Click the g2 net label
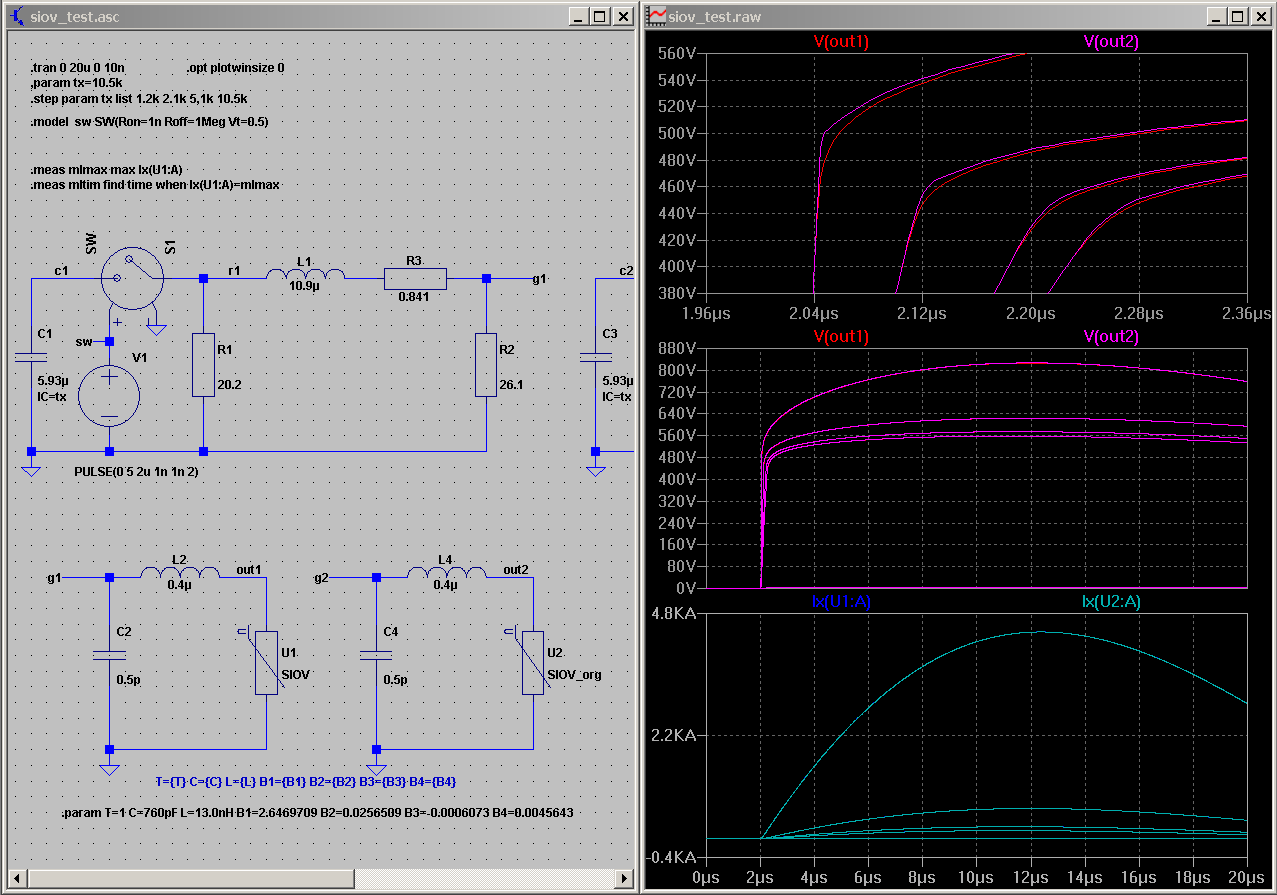 [321, 578]
